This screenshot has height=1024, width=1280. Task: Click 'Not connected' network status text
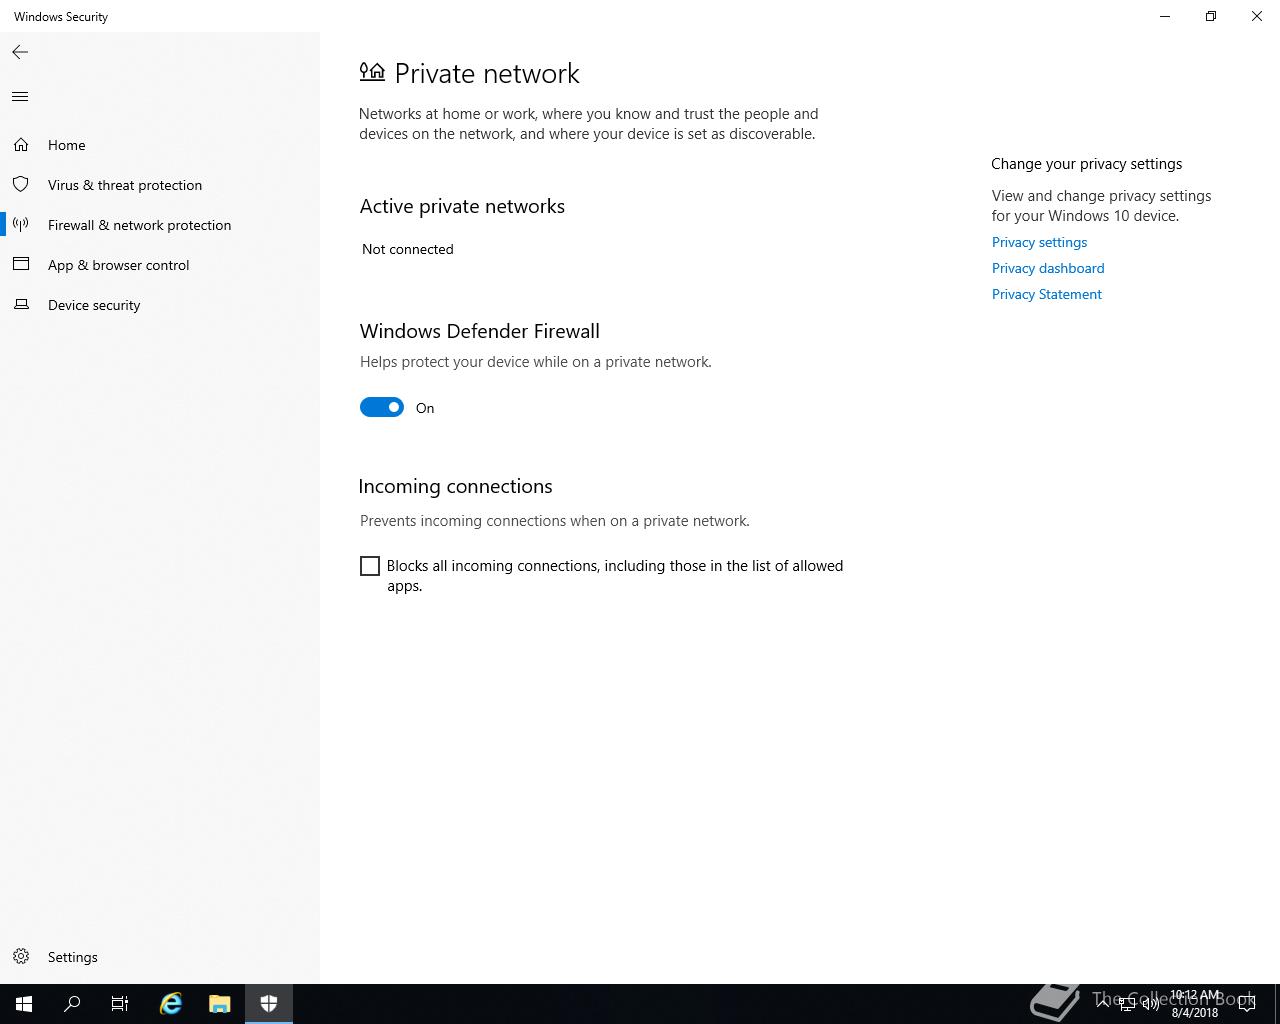click(x=408, y=249)
